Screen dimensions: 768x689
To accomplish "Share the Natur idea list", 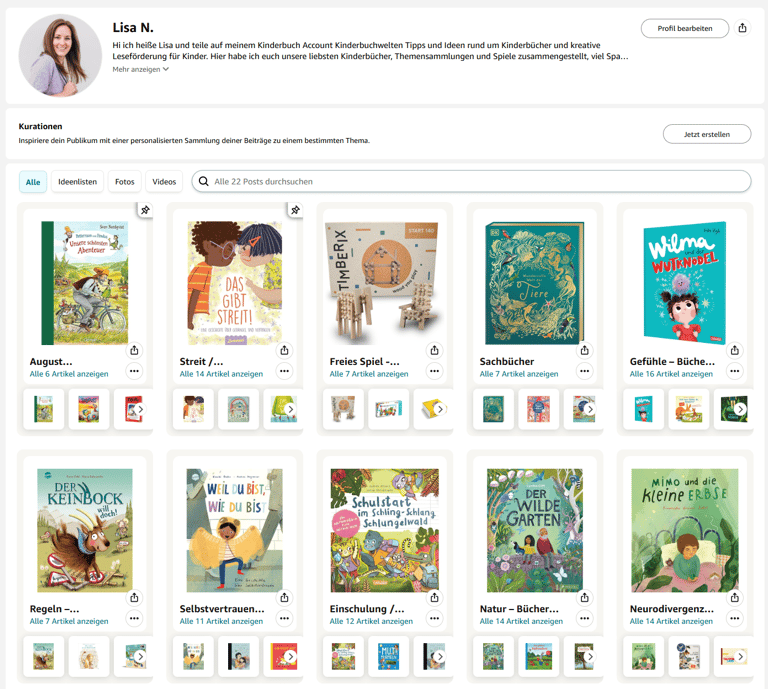I will click(x=584, y=597).
